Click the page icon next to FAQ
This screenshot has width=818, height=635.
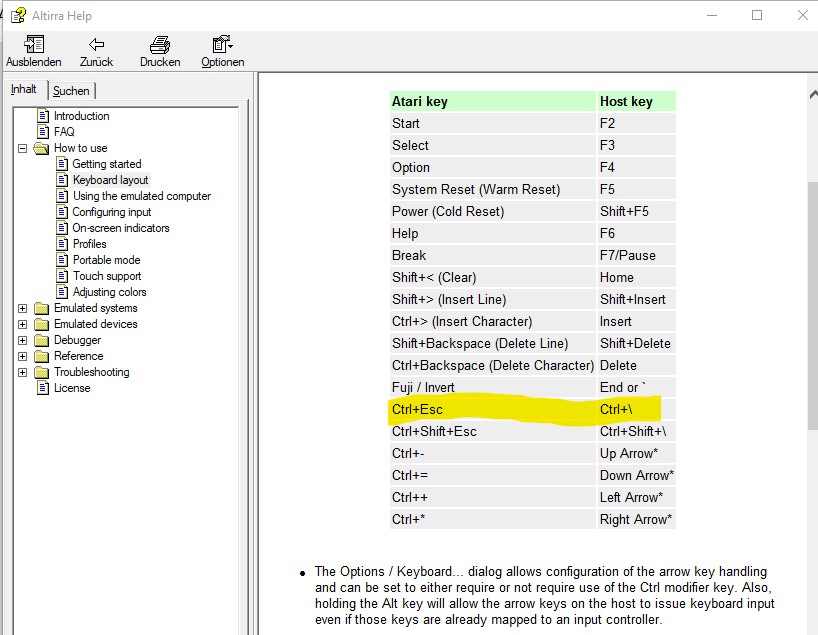pyautogui.click(x=43, y=132)
